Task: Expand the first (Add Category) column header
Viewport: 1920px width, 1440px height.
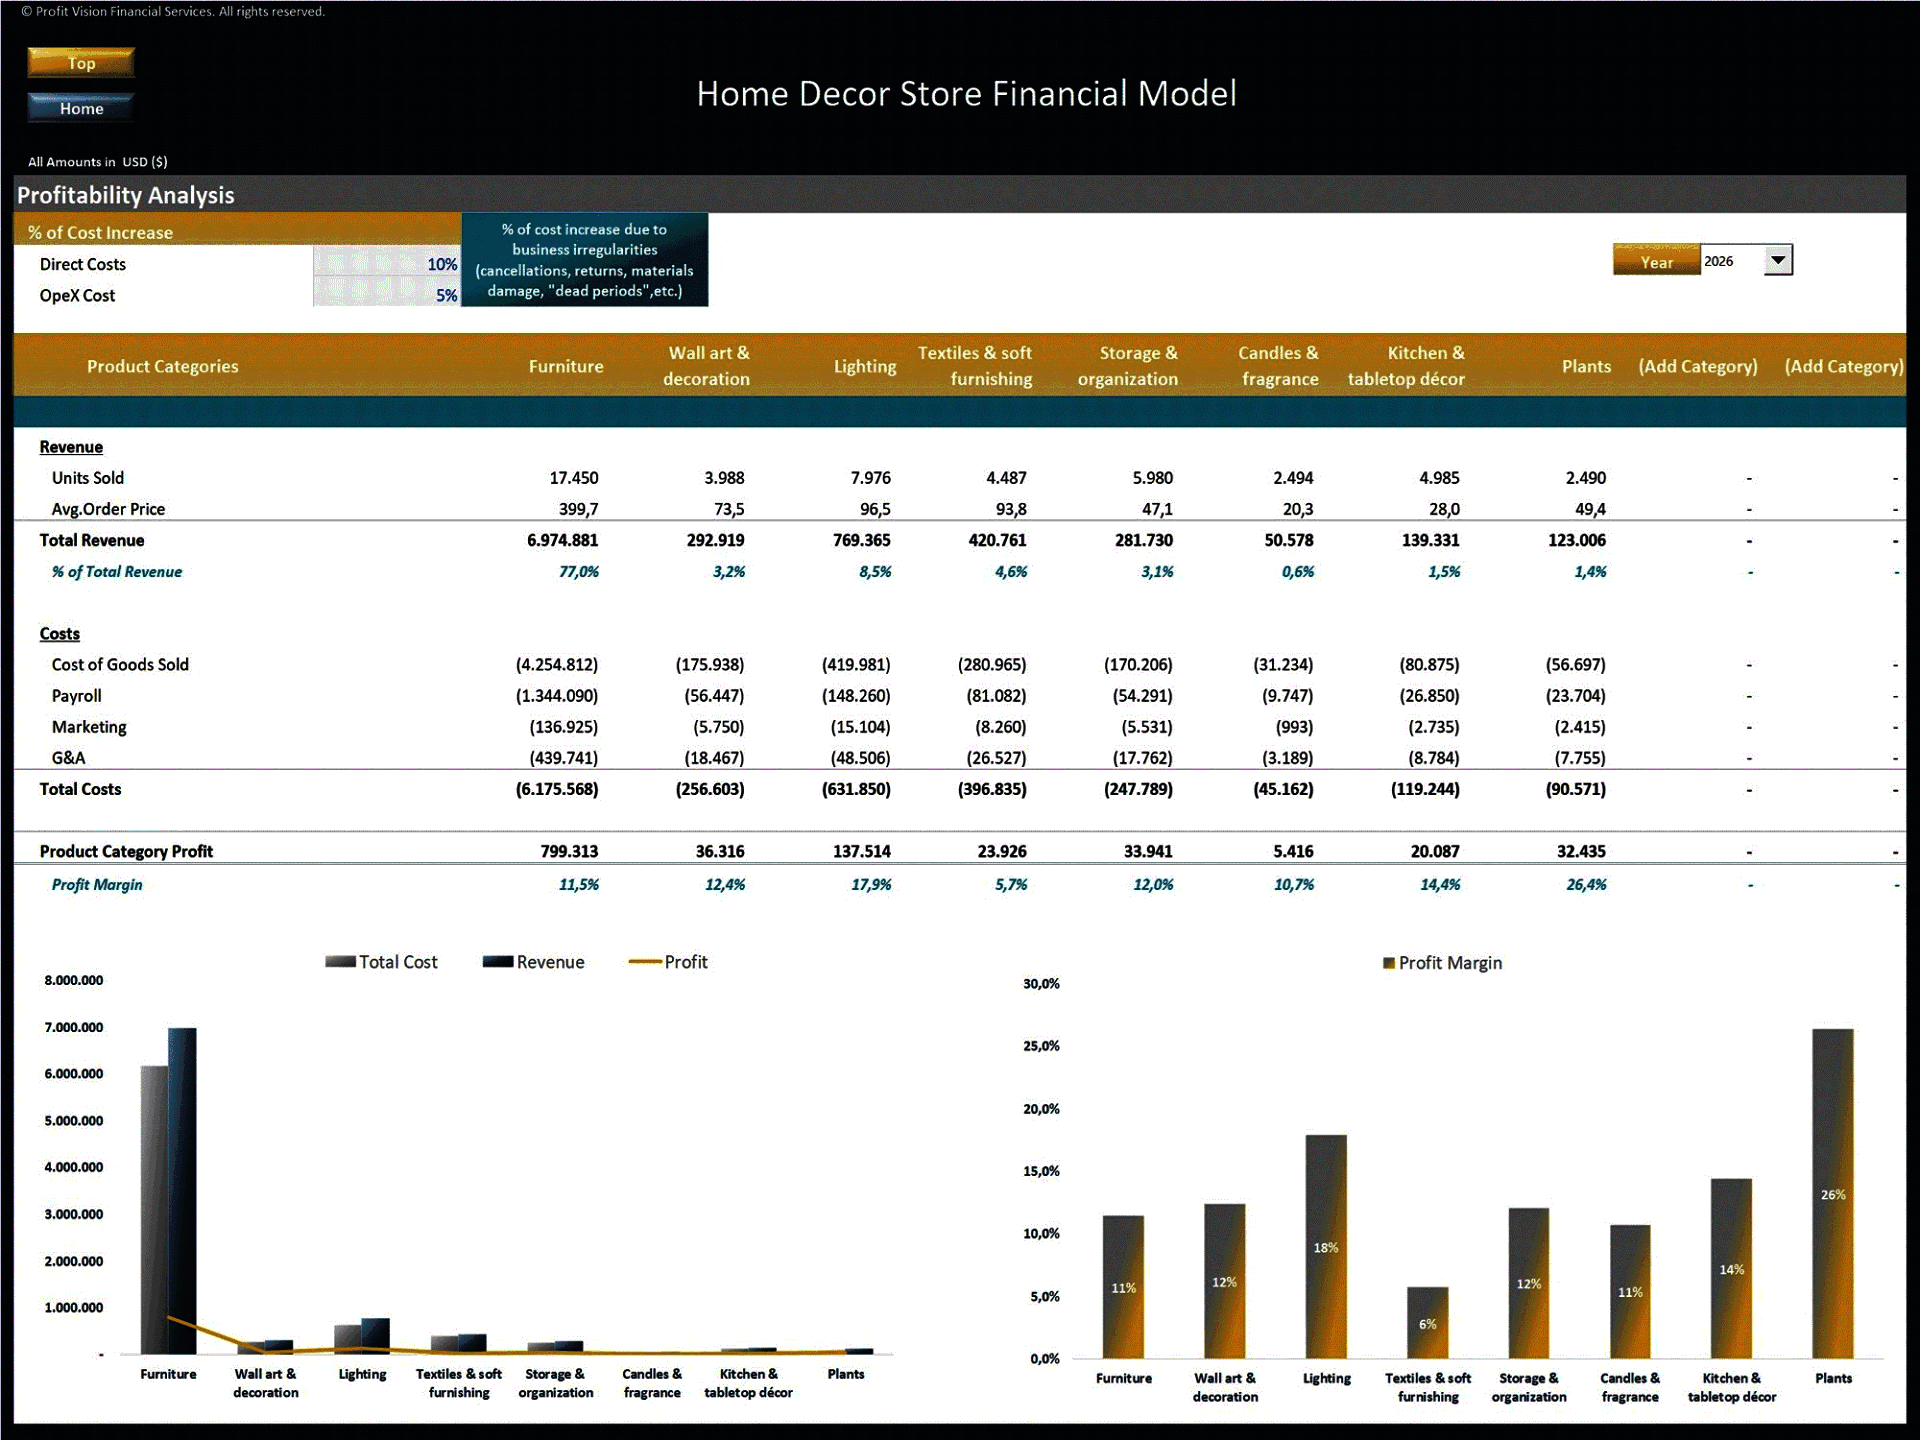Action: coord(1699,366)
